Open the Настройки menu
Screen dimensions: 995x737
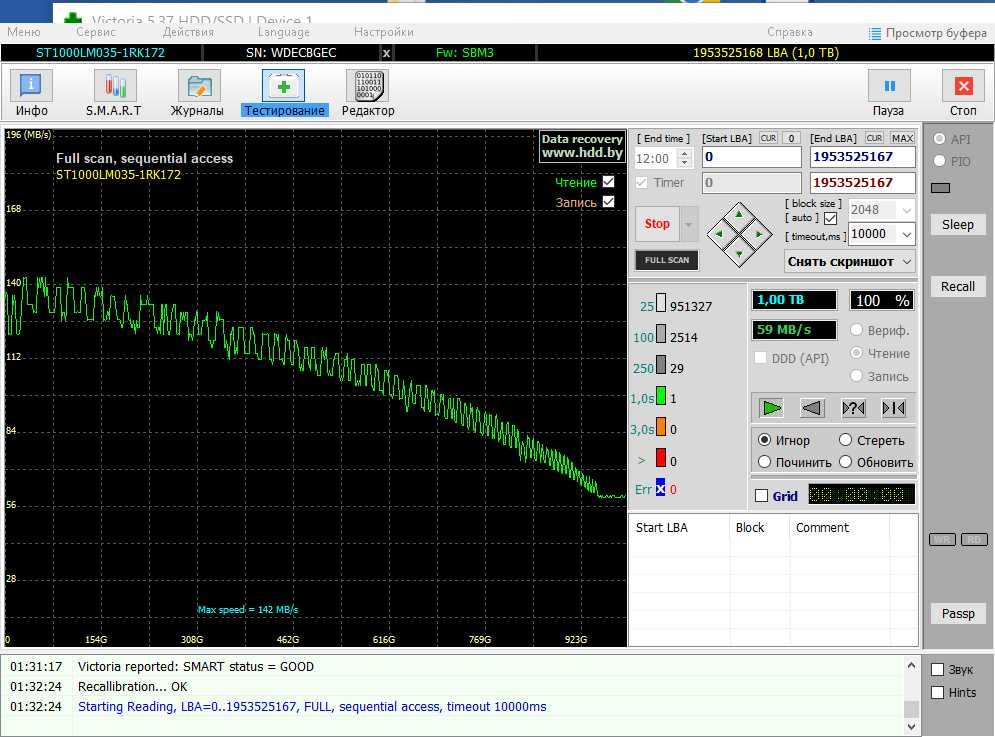(x=384, y=32)
